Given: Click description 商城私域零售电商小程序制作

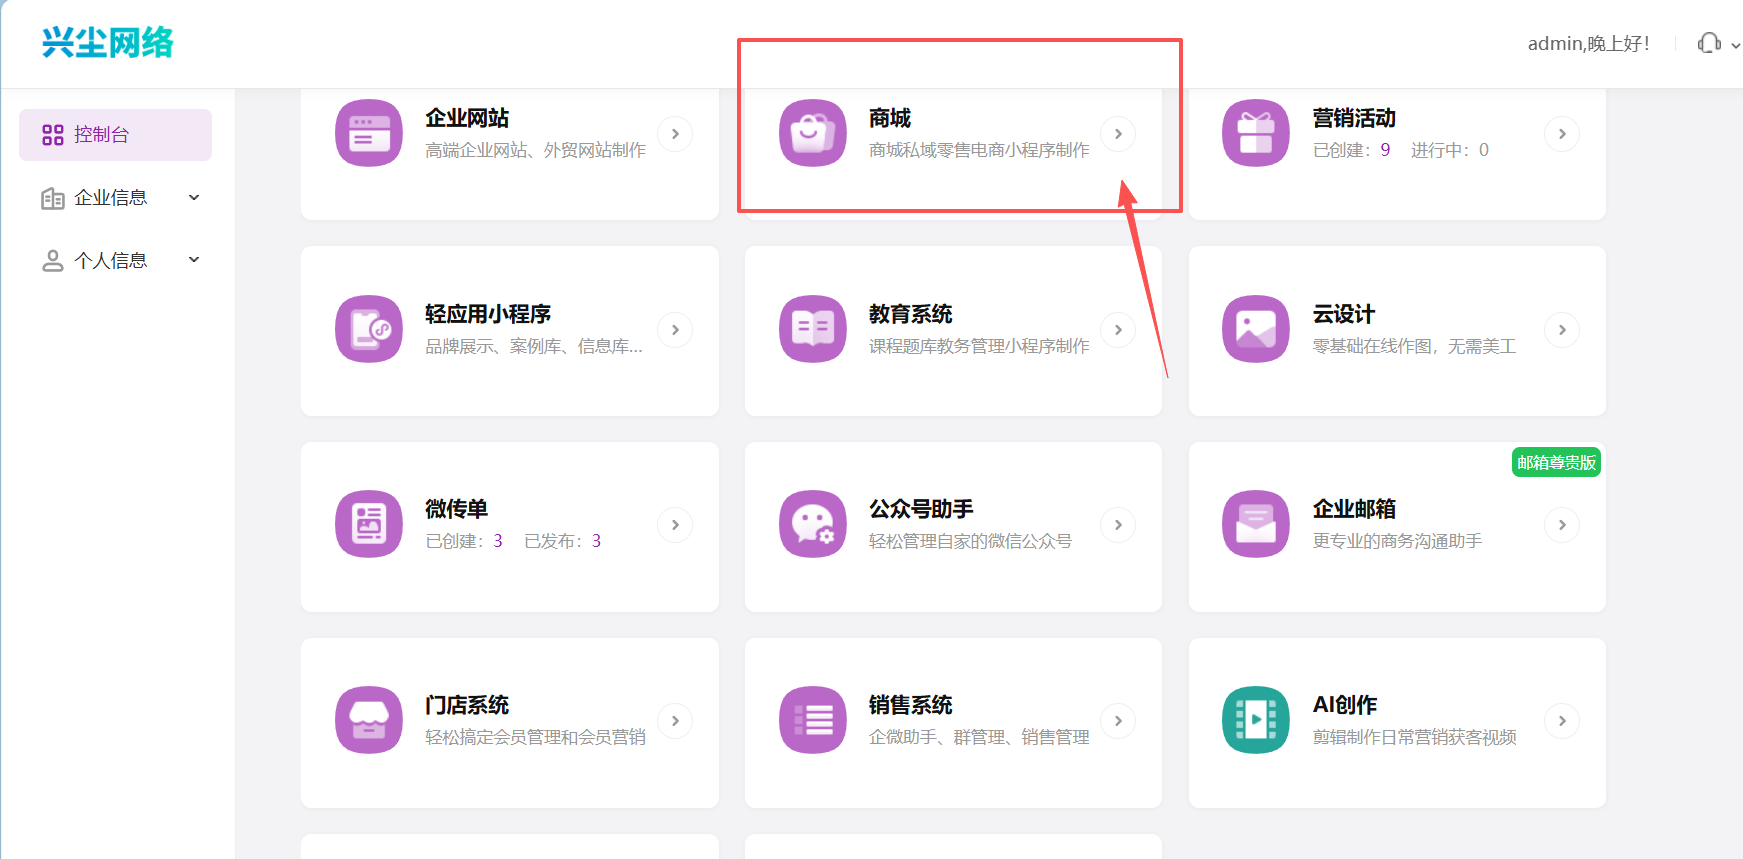Looking at the screenshot, I should (x=979, y=150).
